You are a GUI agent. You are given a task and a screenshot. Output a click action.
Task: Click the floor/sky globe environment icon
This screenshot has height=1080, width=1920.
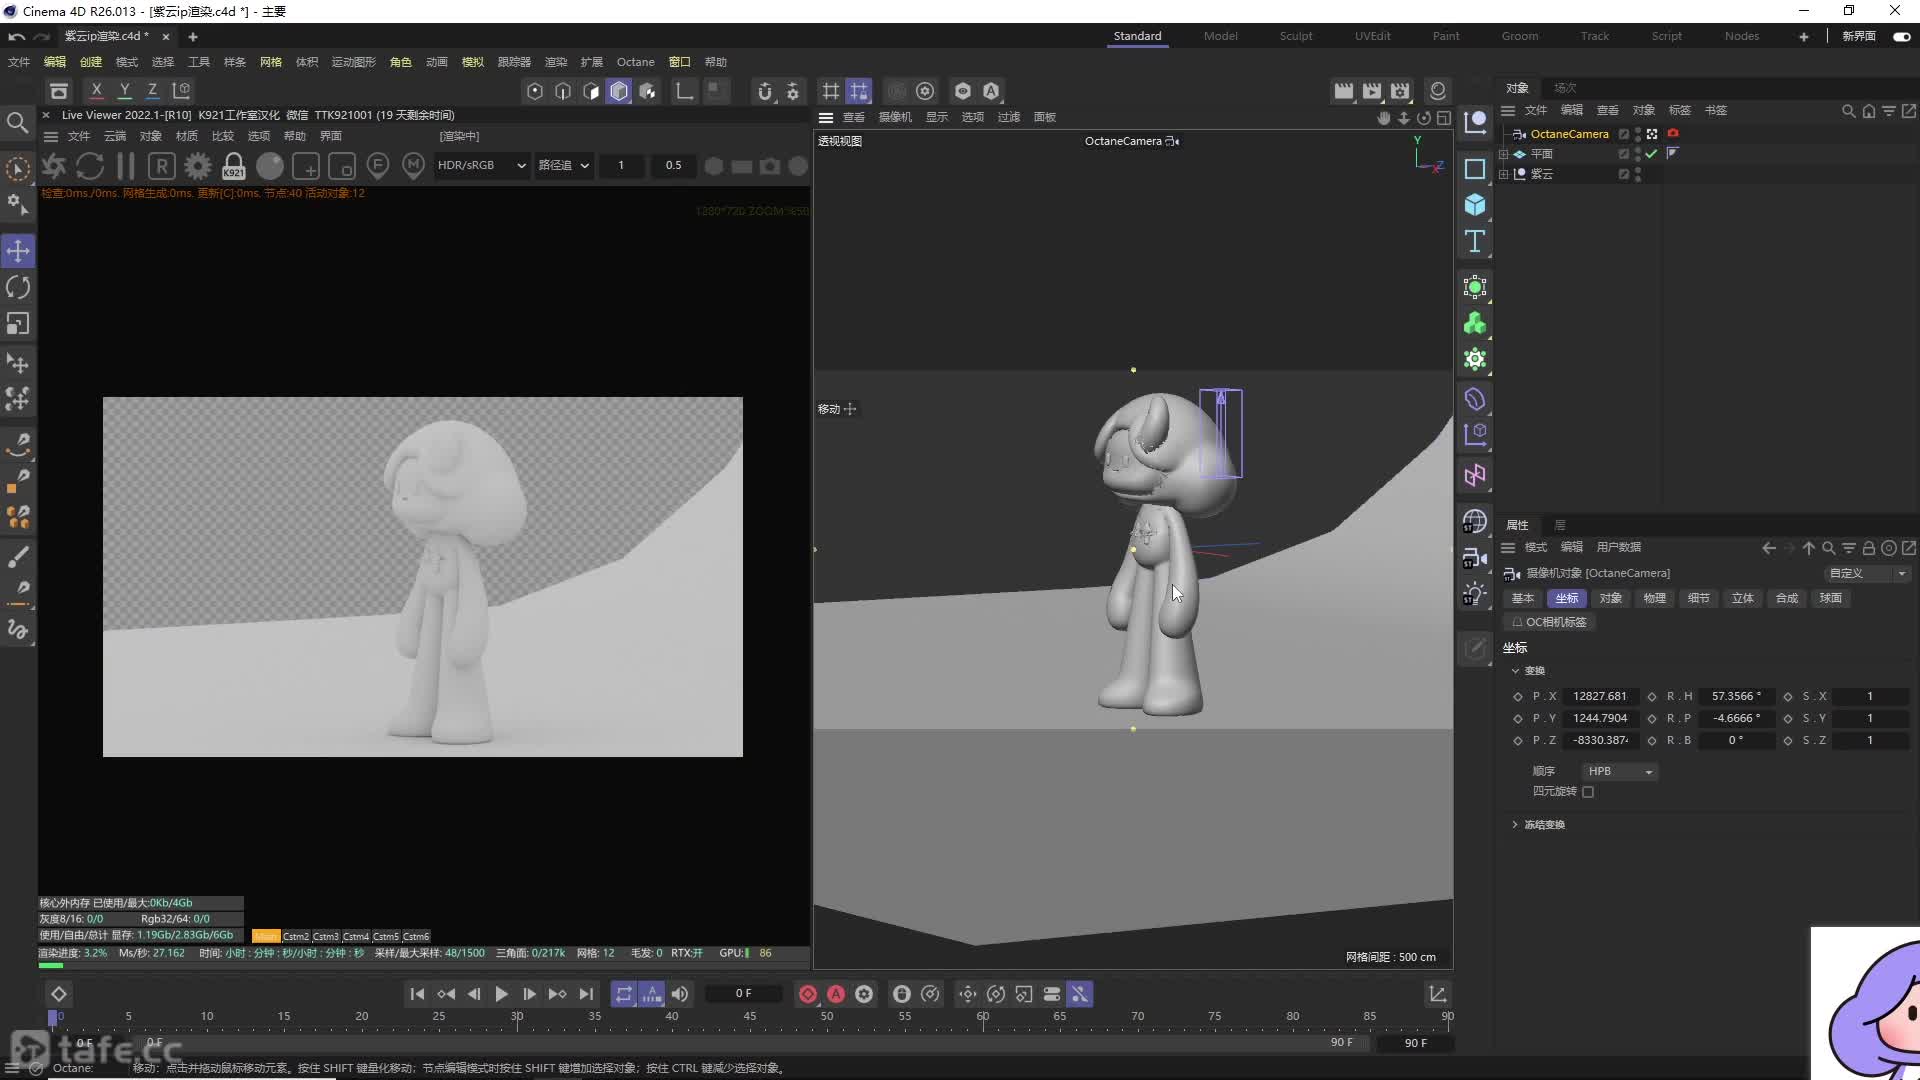(x=1475, y=521)
